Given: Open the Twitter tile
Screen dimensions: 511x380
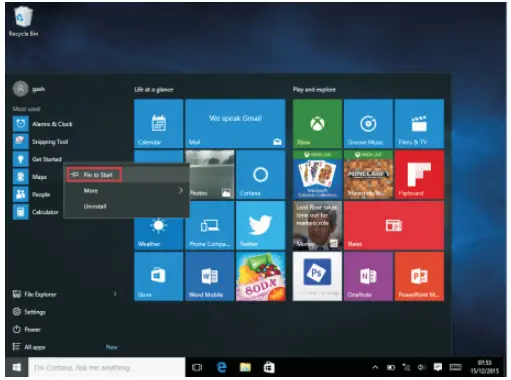Looking at the screenshot, I should (261, 225).
